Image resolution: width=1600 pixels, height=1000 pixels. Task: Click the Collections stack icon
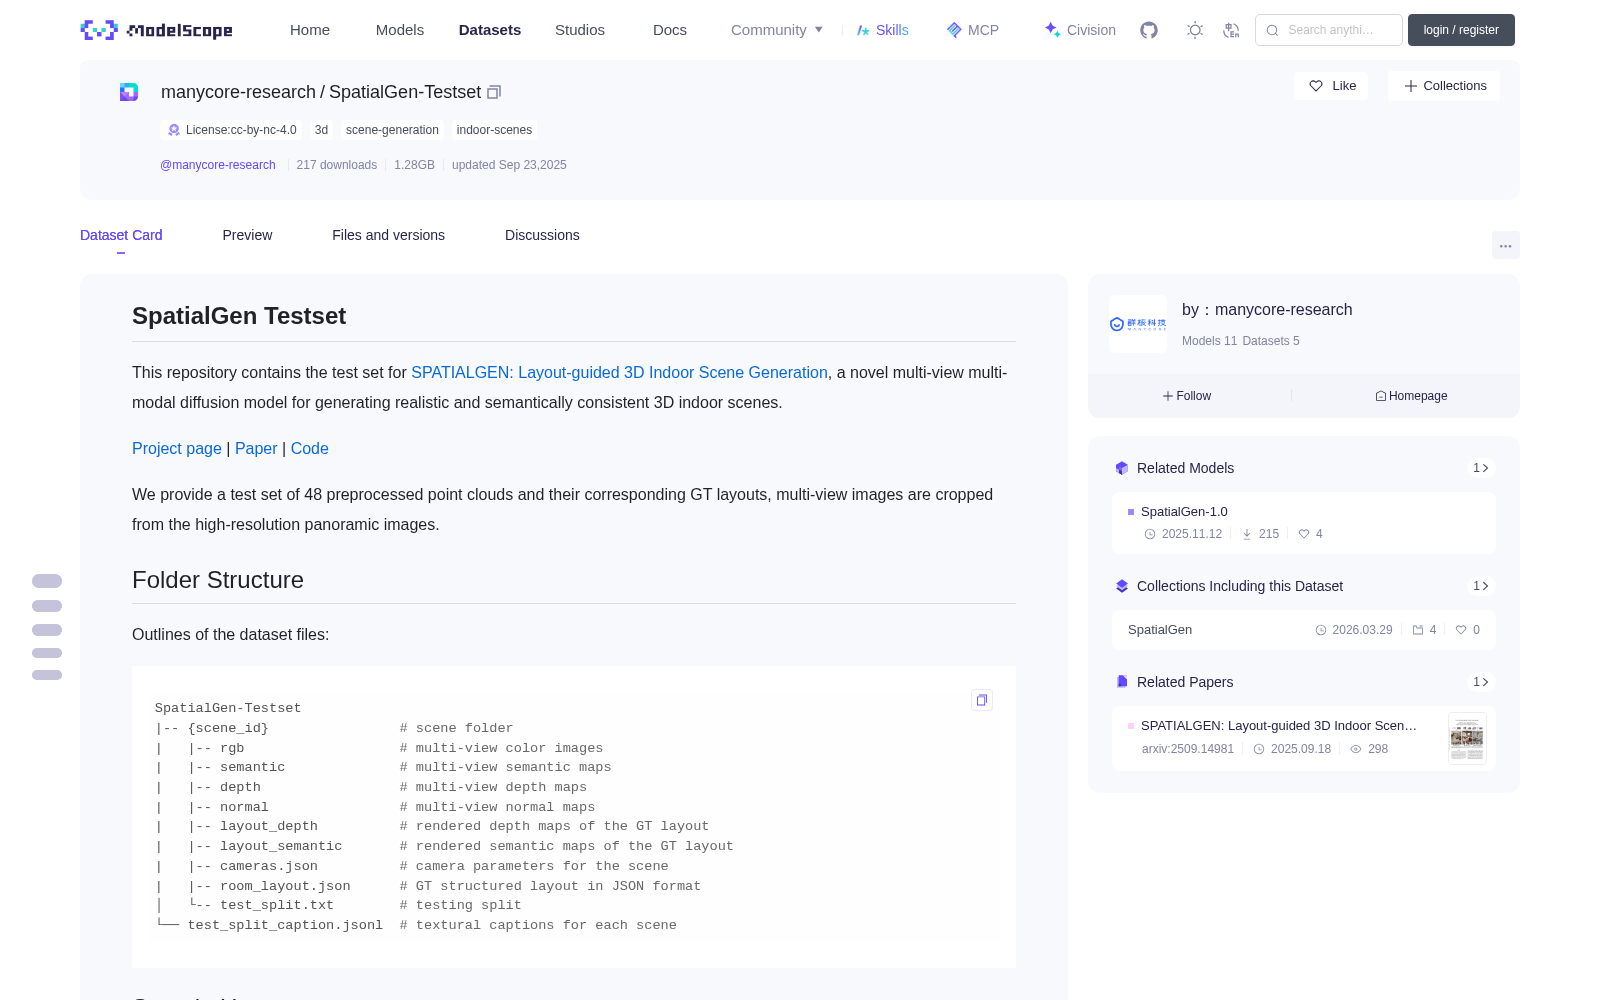pyautogui.click(x=1122, y=586)
